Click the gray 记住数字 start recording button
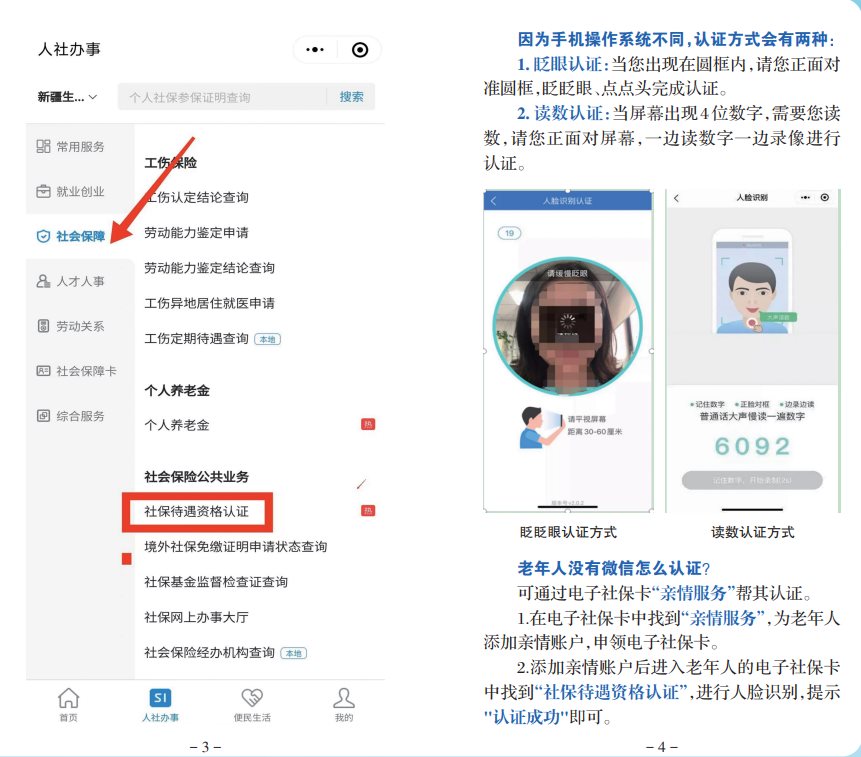The image size is (861, 757). [752, 480]
